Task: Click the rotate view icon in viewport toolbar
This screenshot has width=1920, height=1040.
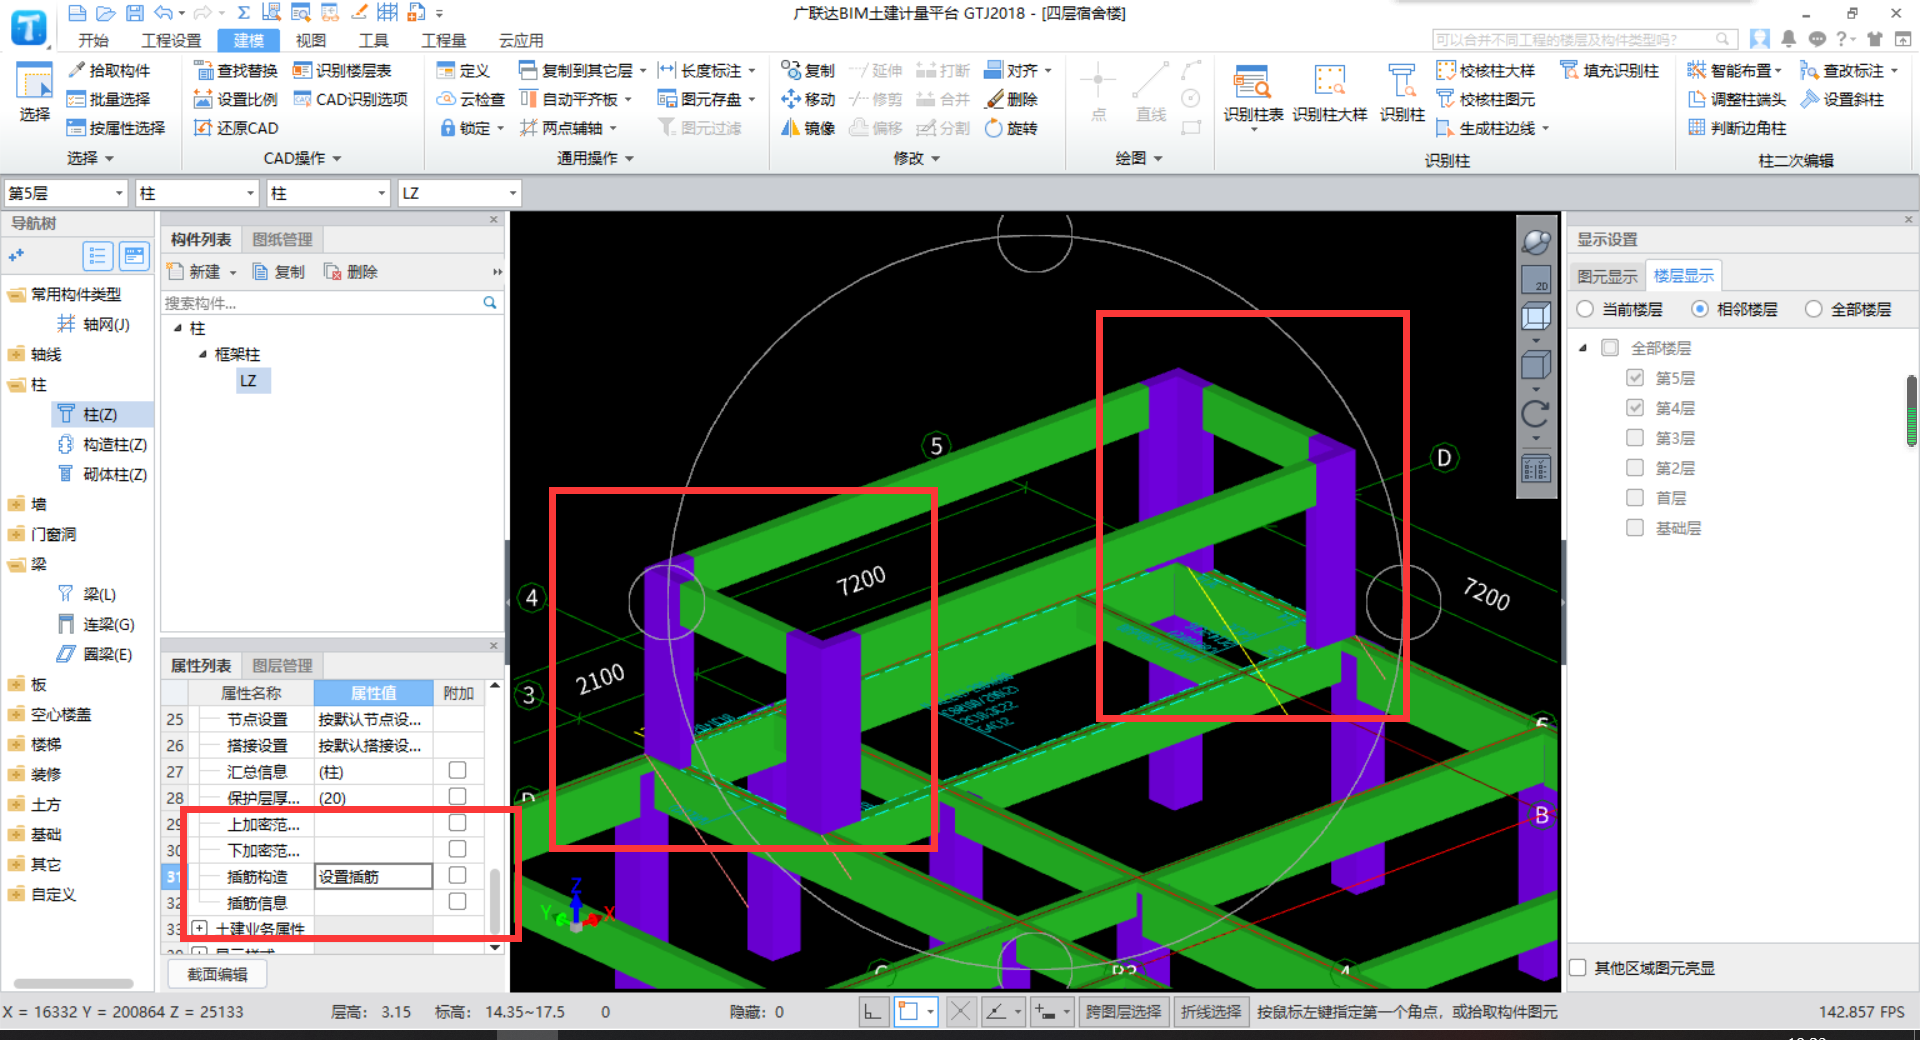Action: (1535, 413)
